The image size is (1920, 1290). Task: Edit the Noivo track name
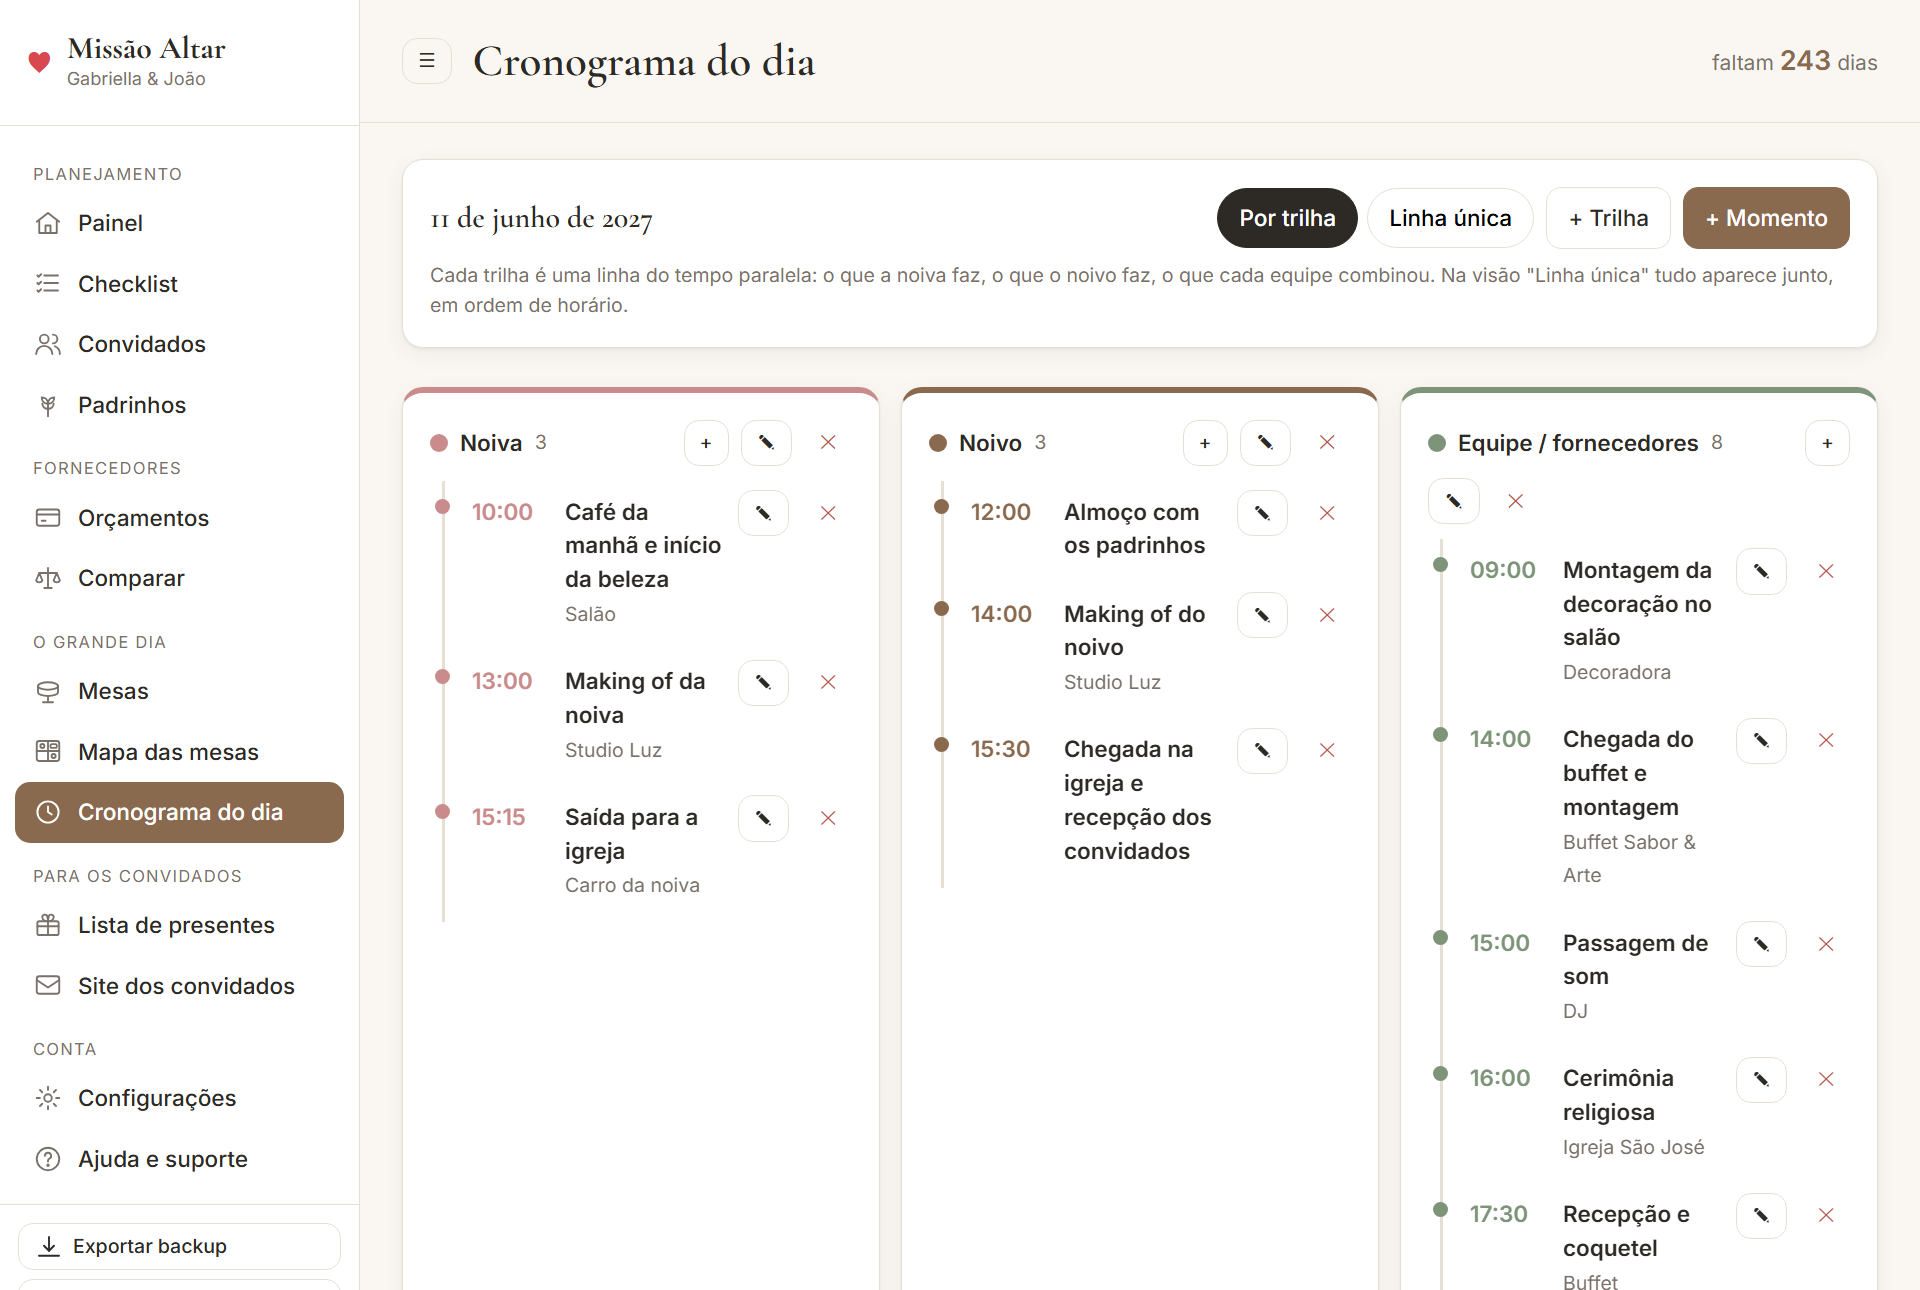[x=1265, y=443]
